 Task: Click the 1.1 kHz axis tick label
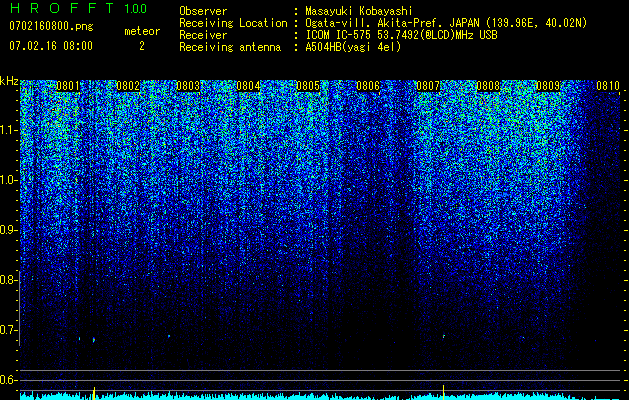[x=7, y=130]
